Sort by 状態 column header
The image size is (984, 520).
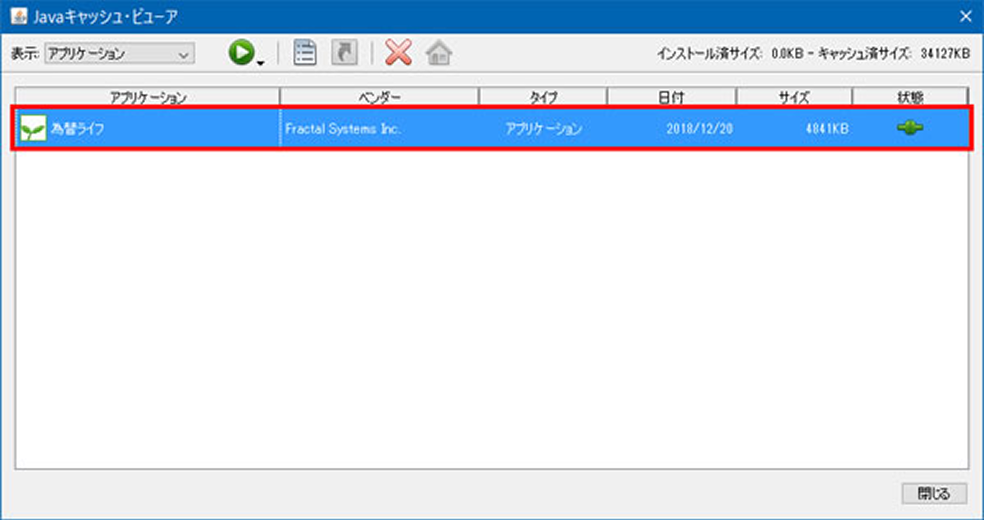coord(910,97)
